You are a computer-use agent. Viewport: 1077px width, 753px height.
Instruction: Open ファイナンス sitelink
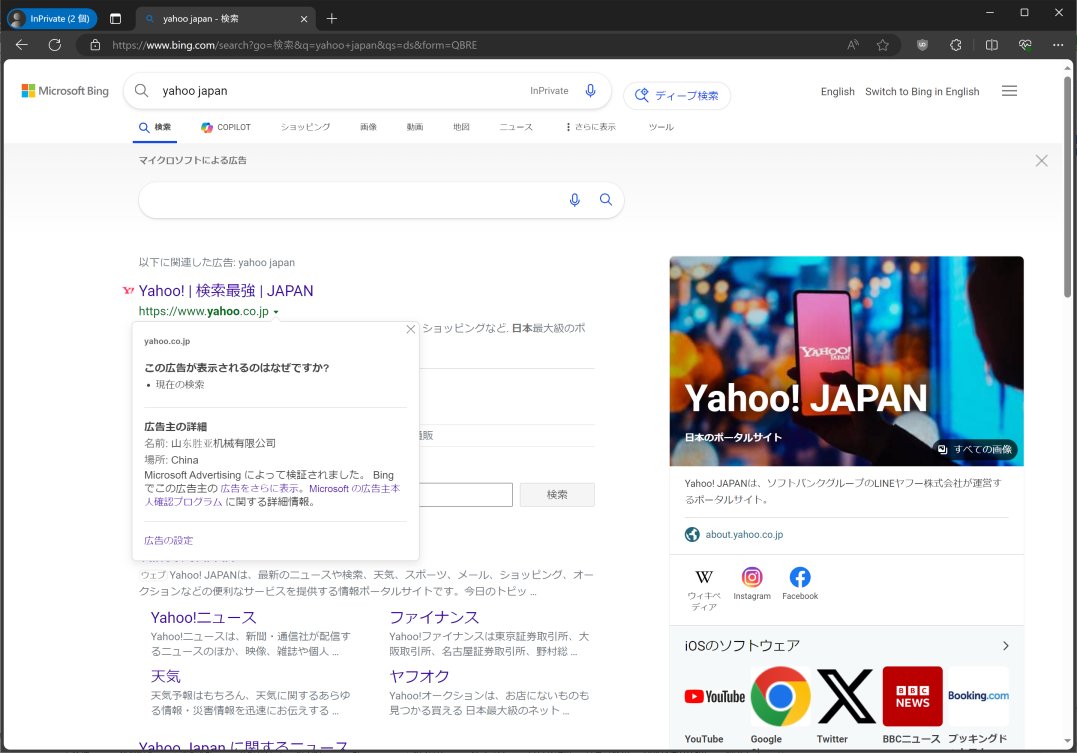434,618
